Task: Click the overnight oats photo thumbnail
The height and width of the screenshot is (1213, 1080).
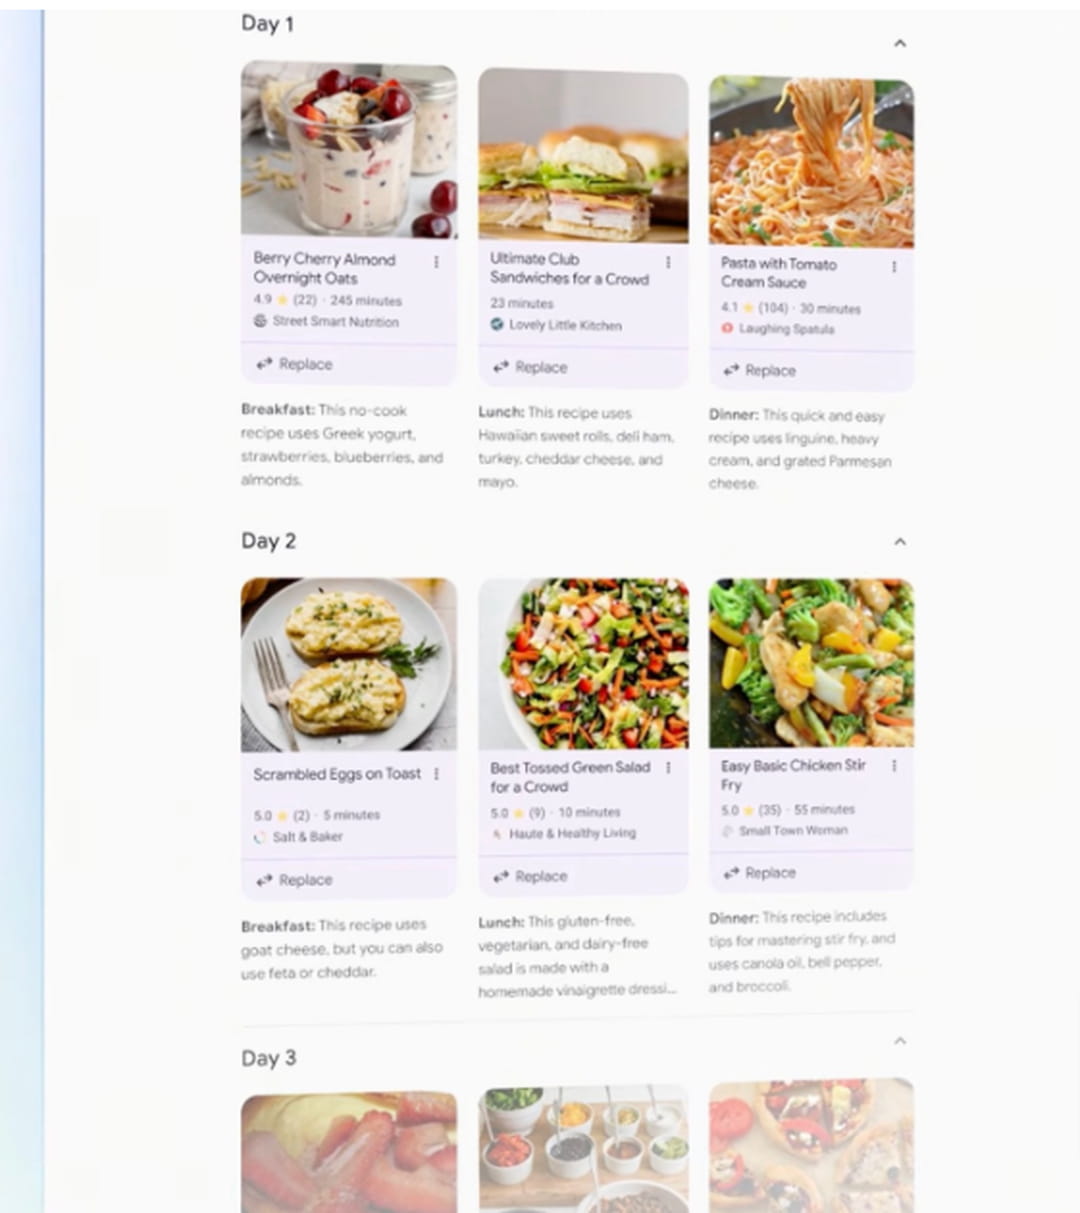Action: (x=349, y=150)
